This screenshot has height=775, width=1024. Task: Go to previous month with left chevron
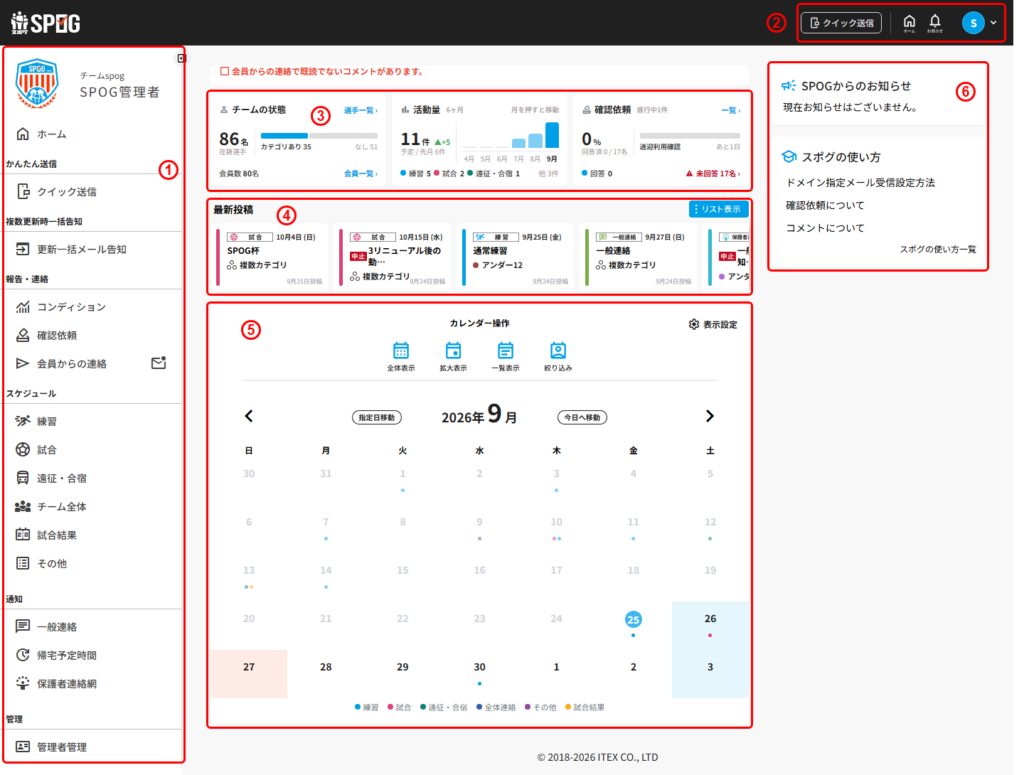[x=249, y=416]
